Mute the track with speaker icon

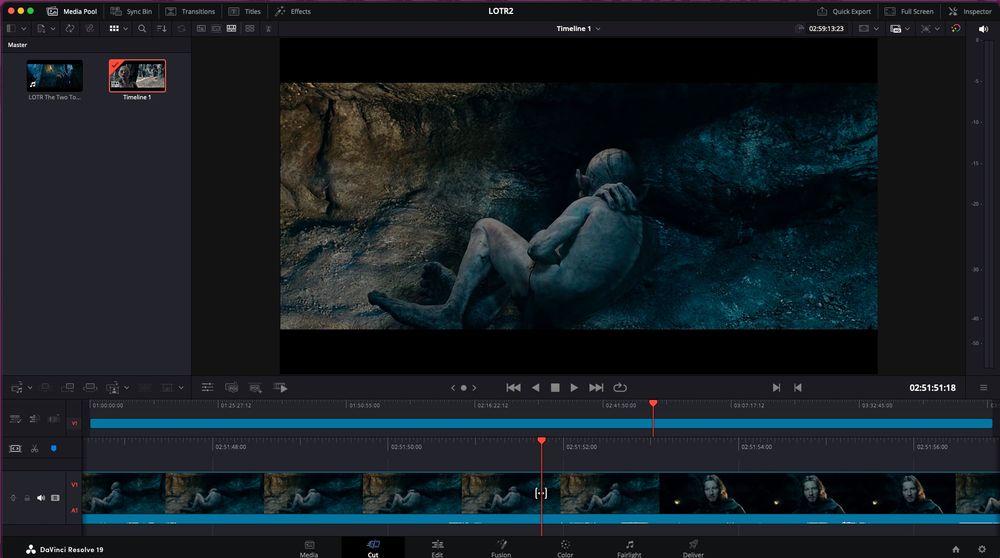click(41, 497)
